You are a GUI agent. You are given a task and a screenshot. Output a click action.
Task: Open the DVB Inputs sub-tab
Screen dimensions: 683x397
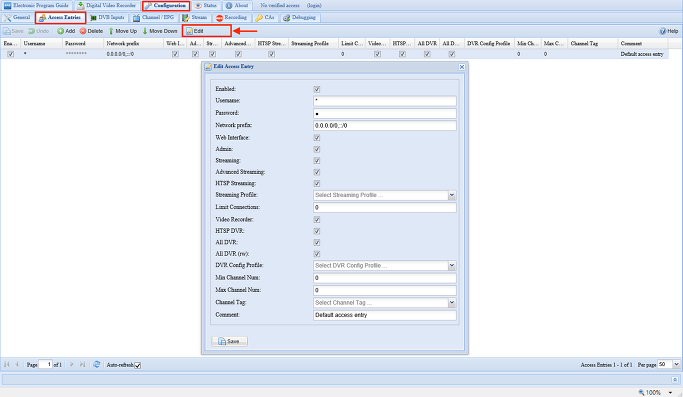pyautogui.click(x=107, y=17)
